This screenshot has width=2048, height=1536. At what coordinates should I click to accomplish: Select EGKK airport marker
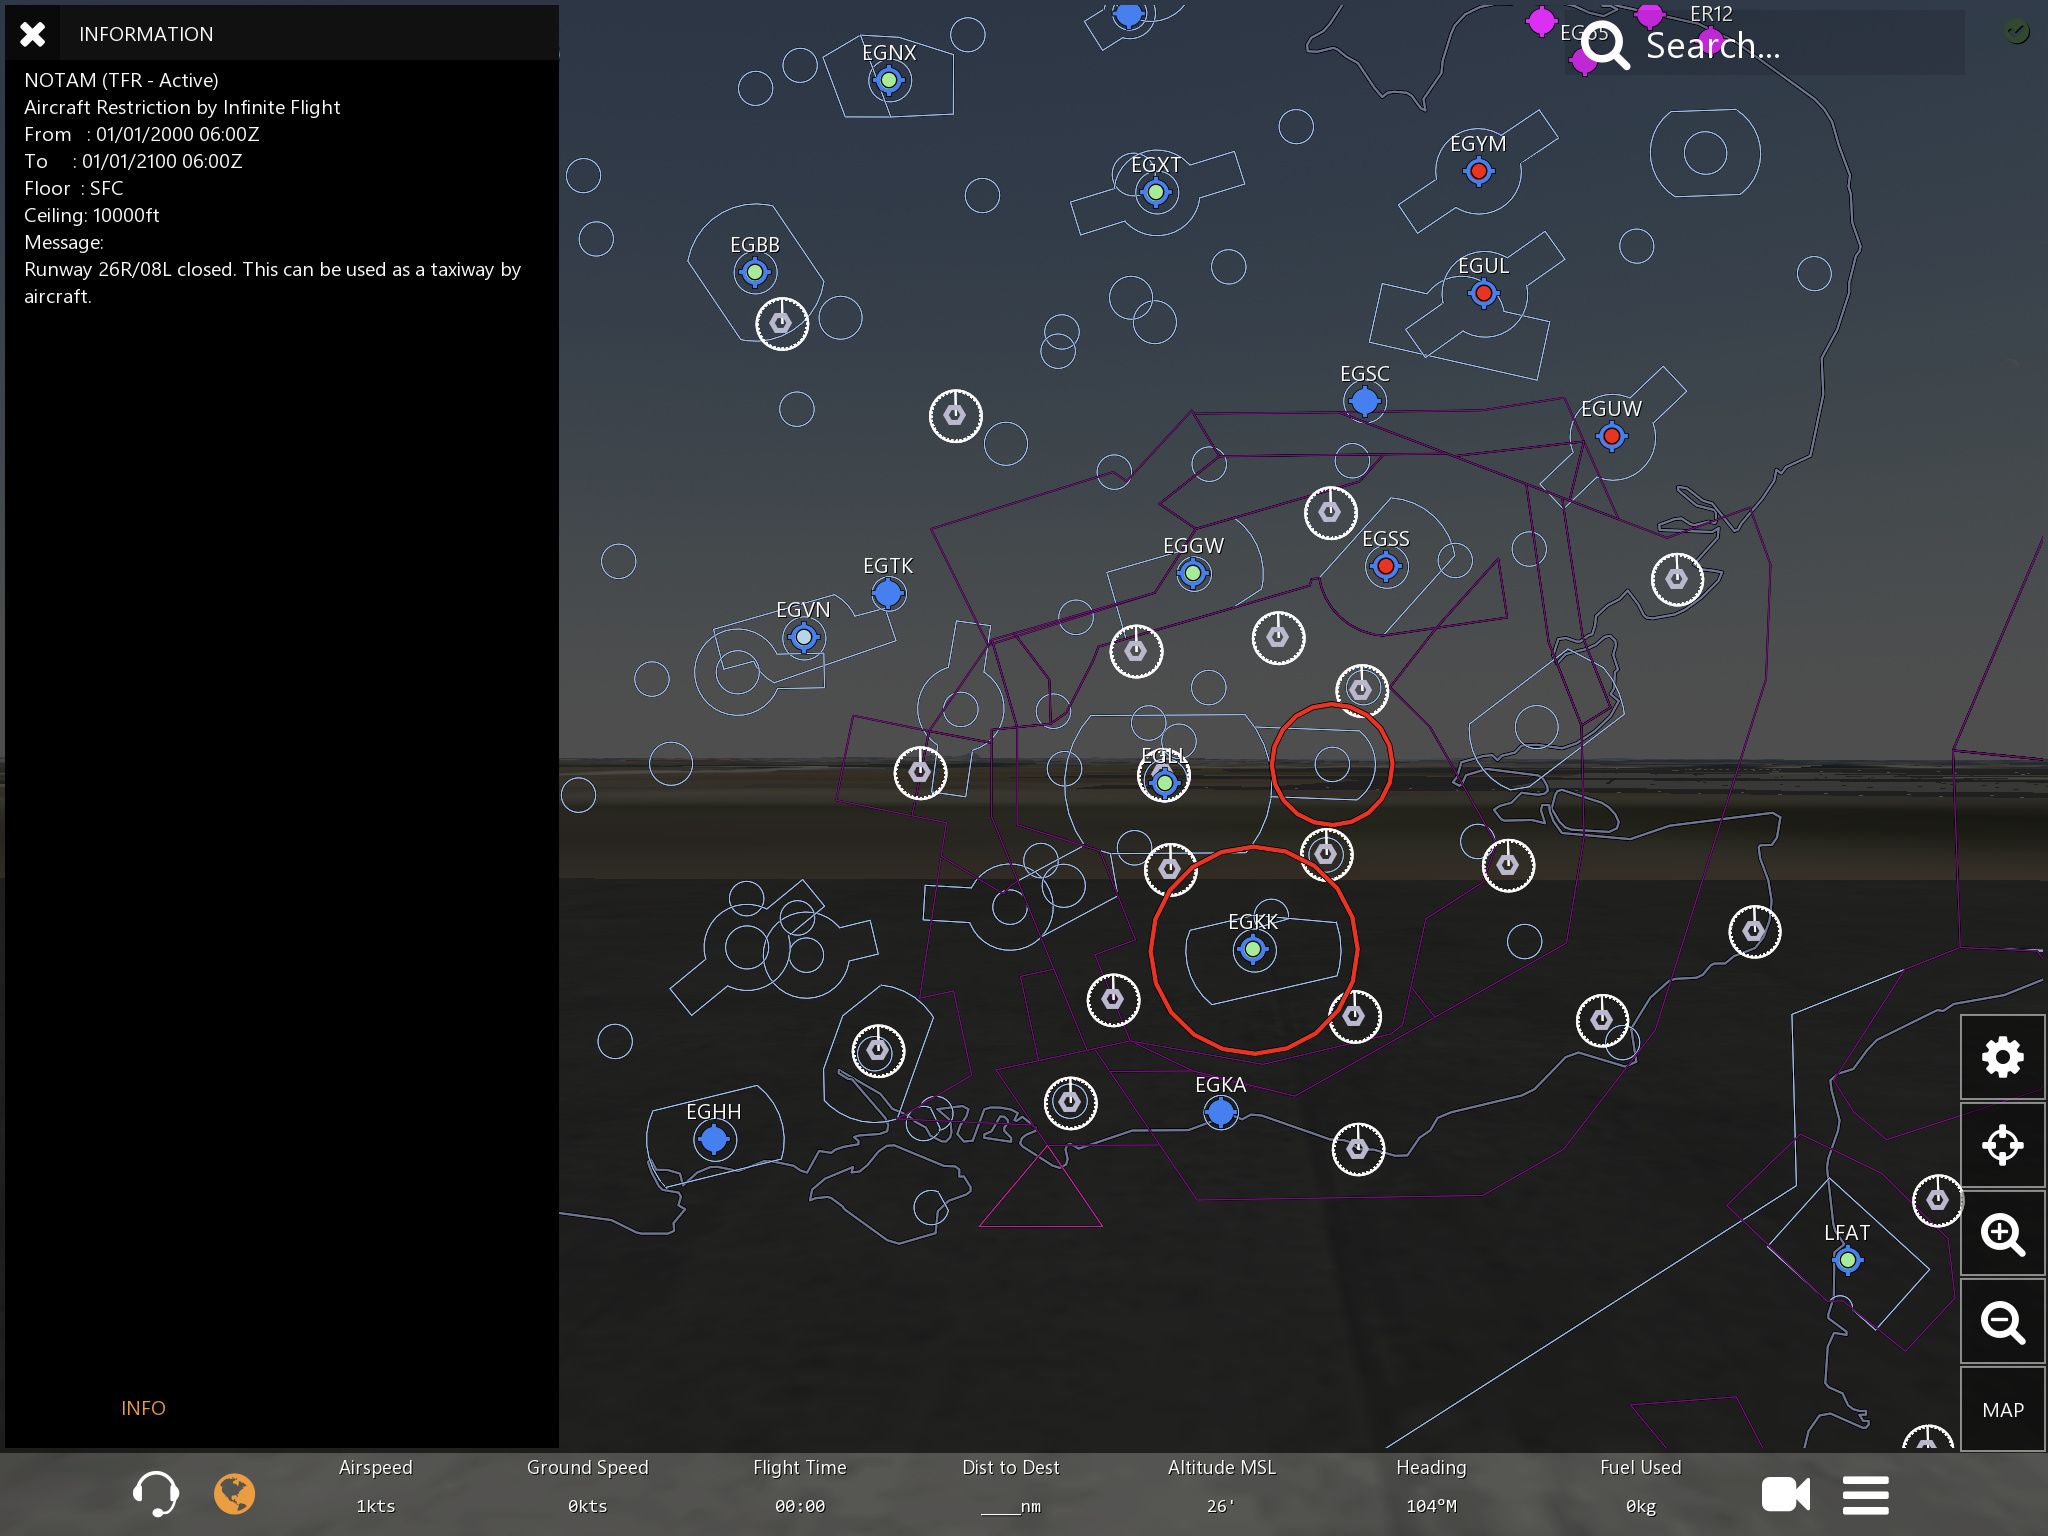tap(1253, 949)
